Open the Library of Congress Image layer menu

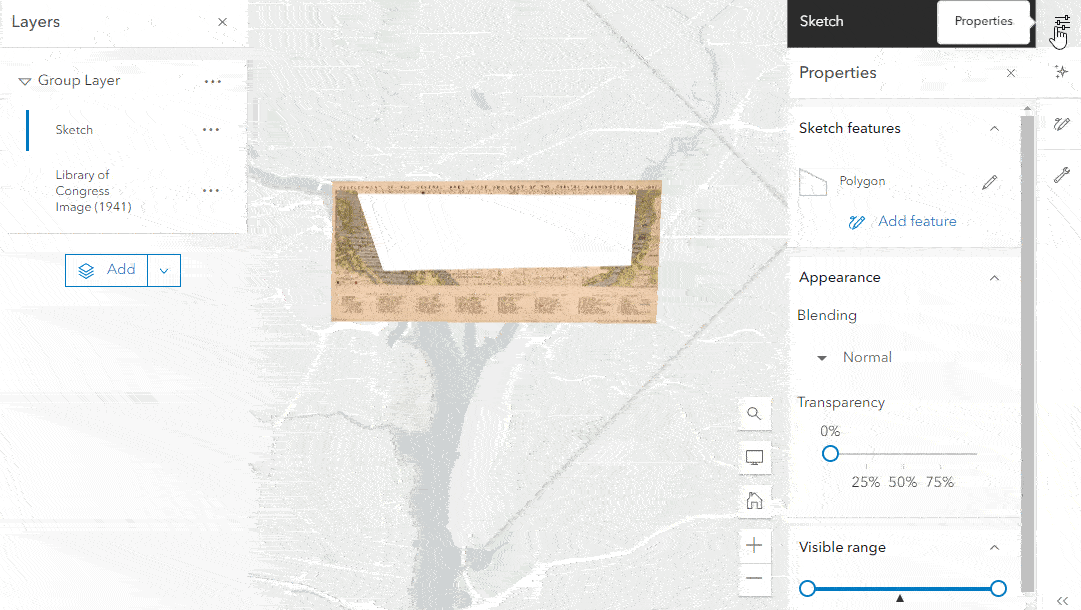tap(211, 190)
